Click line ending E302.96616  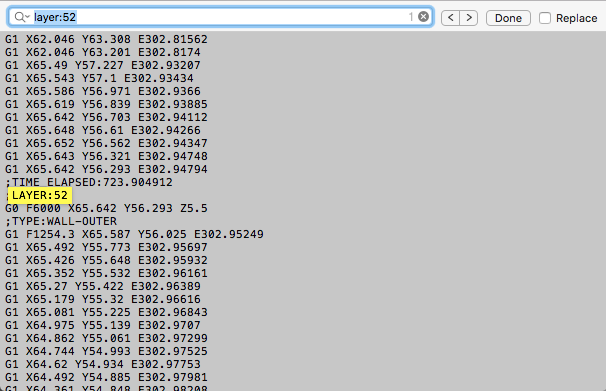coord(103,299)
